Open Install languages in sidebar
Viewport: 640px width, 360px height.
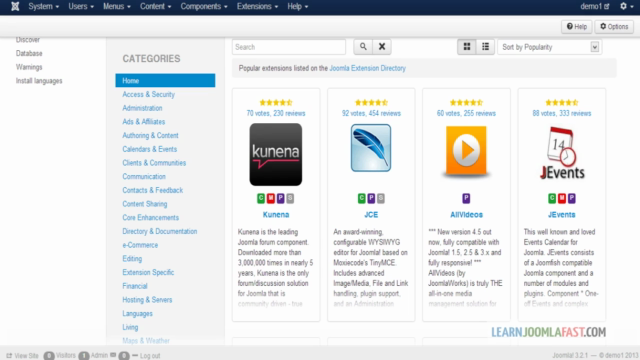click(39, 81)
